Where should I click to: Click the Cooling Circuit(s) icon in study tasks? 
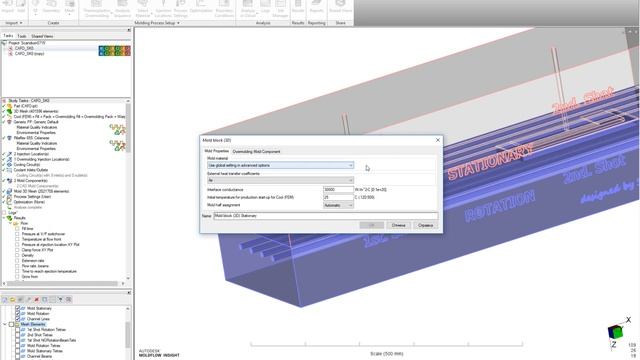[9, 165]
